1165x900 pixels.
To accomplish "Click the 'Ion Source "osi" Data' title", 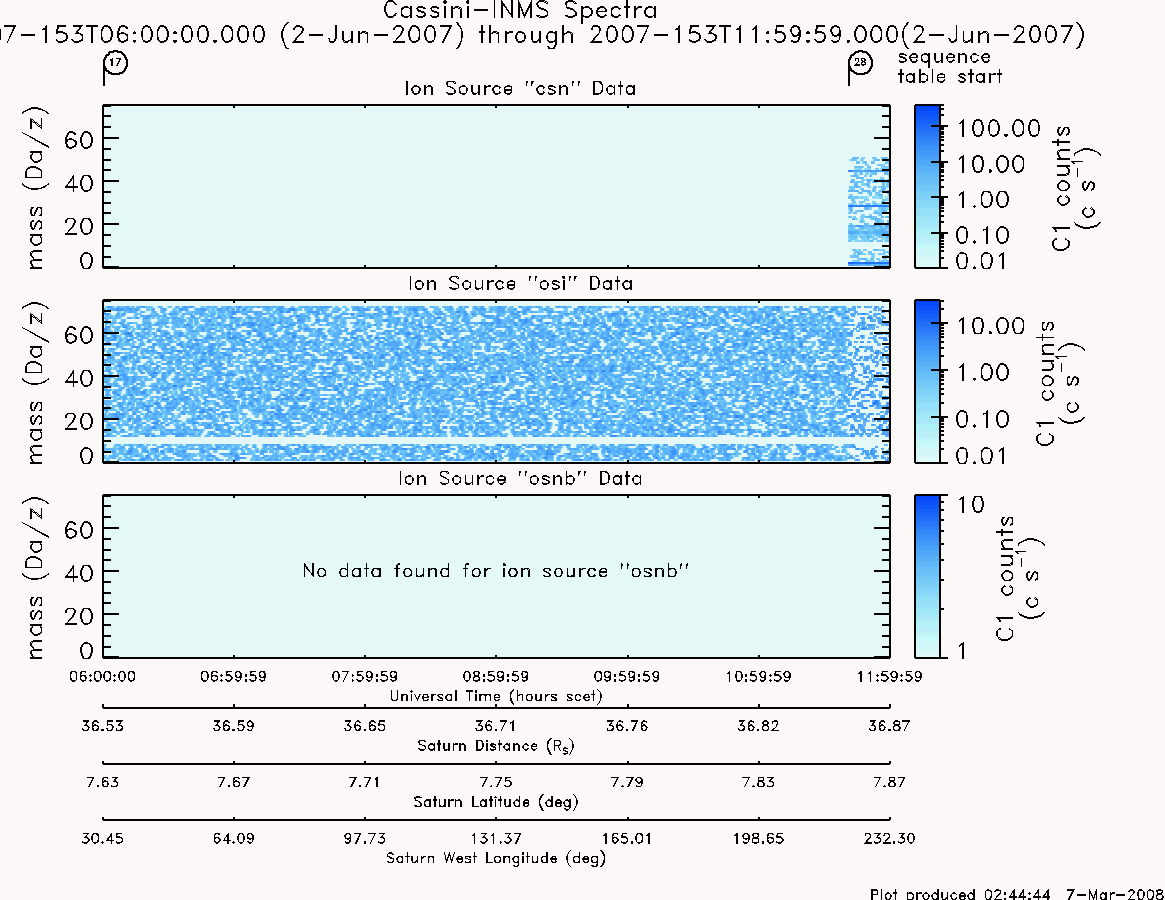I will [520, 283].
